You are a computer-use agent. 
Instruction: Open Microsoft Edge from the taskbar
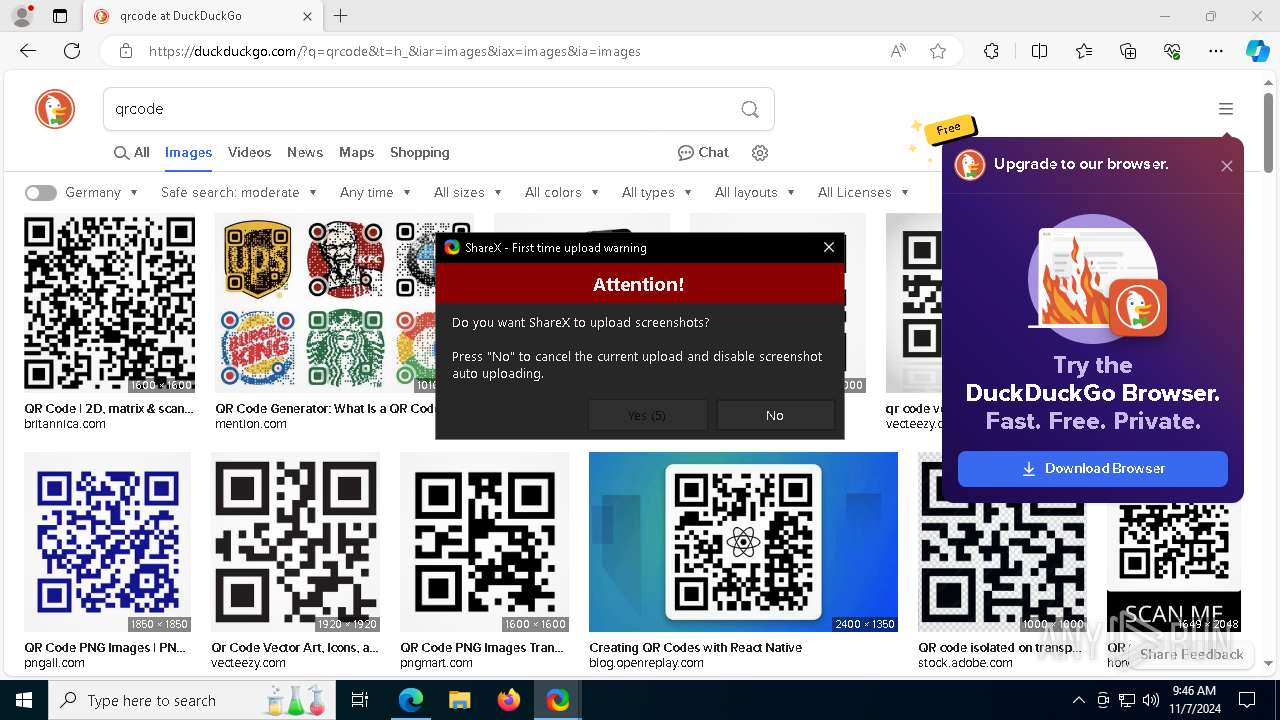coord(411,700)
